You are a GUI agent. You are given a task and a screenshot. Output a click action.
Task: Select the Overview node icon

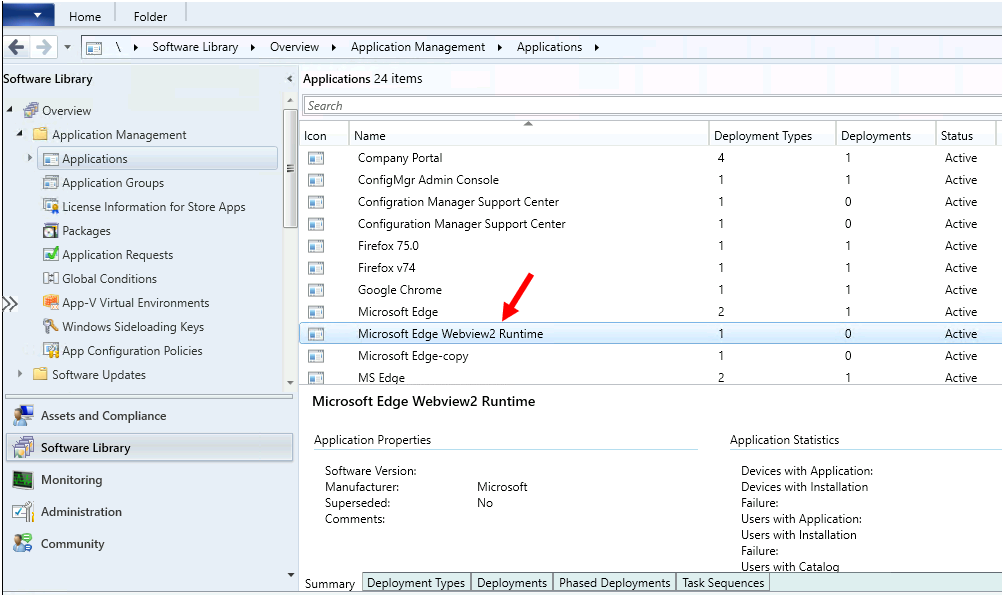(31, 110)
